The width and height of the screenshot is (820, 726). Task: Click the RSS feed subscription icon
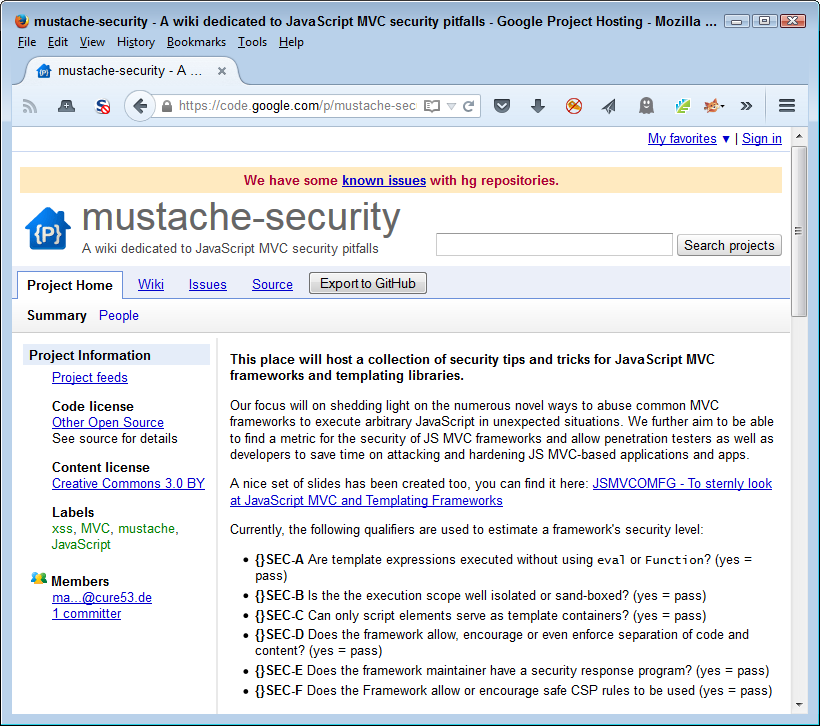click(x=30, y=105)
